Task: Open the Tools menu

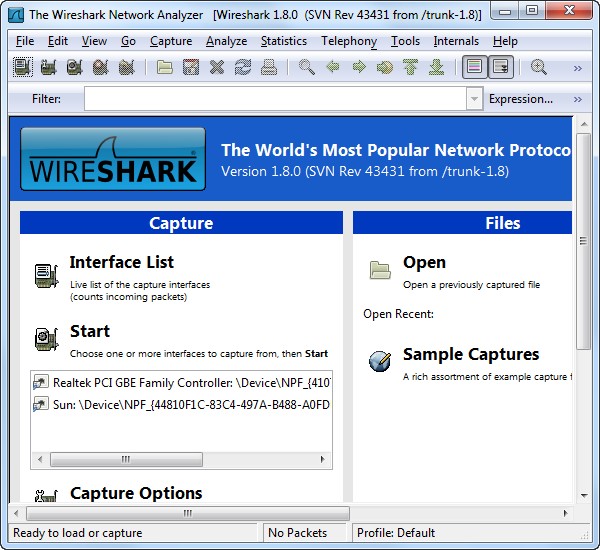Action: point(405,41)
